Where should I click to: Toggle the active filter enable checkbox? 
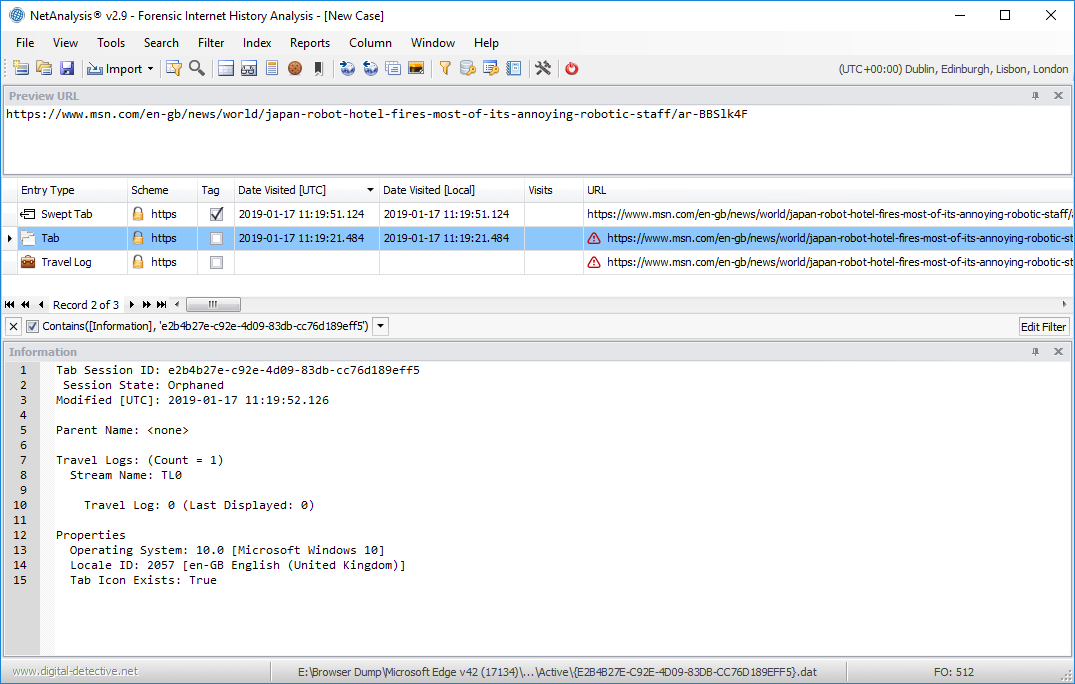(x=32, y=326)
